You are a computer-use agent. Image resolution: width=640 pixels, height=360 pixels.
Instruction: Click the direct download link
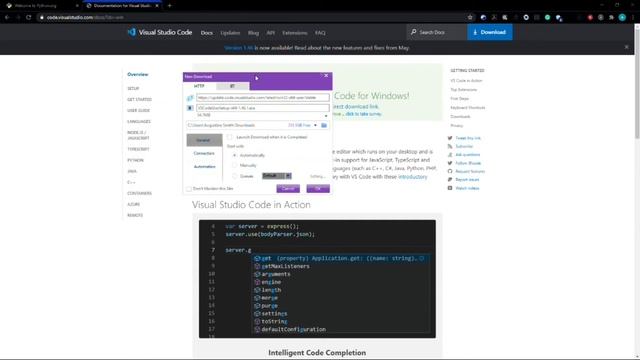tap(356, 107)
